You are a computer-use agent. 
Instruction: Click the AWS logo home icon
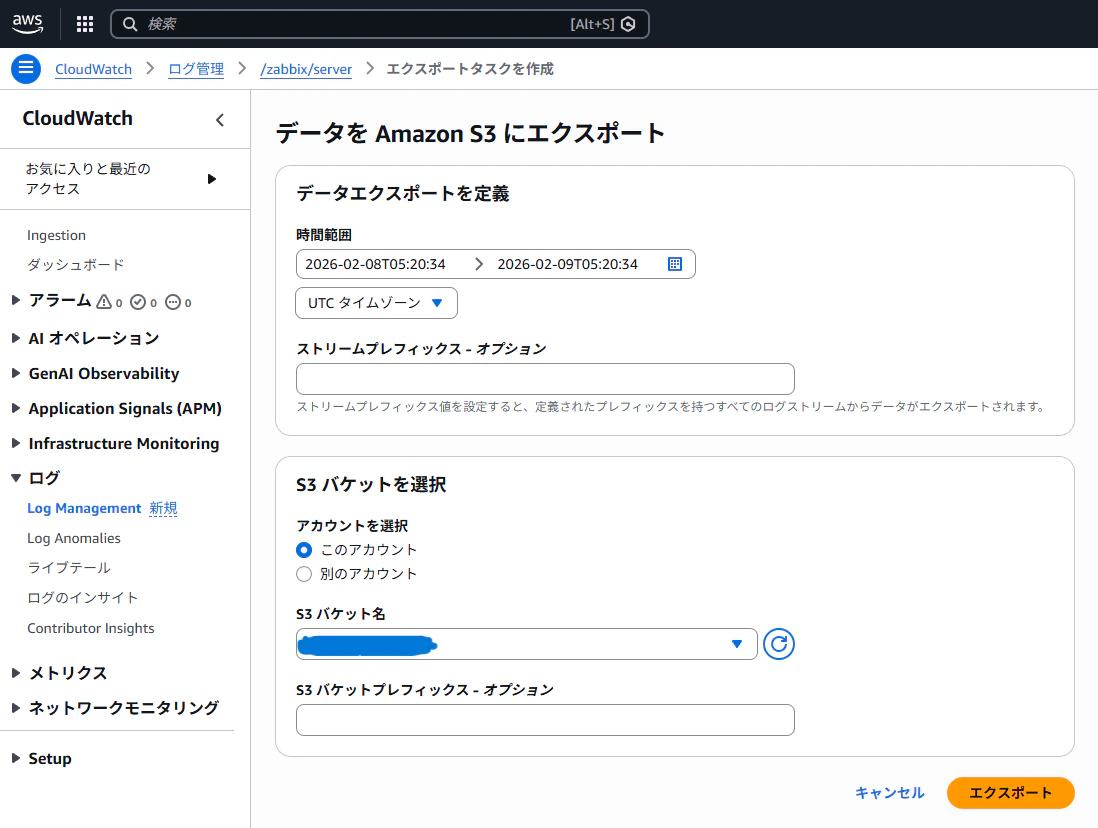point(27,23)
